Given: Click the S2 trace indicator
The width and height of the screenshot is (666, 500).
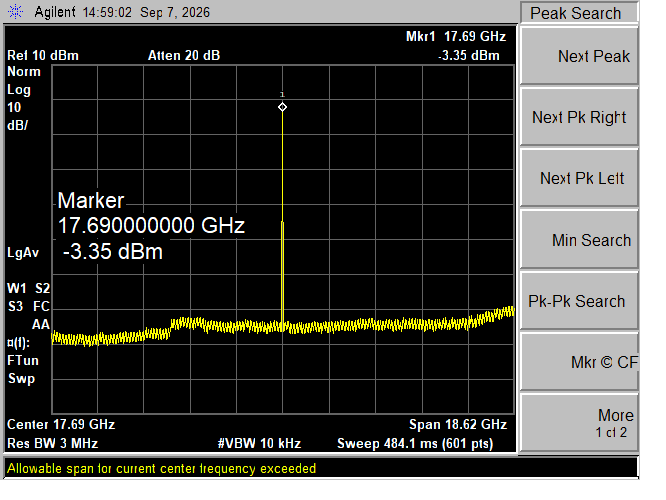Looking at the screenshot, I should [42, 288].
